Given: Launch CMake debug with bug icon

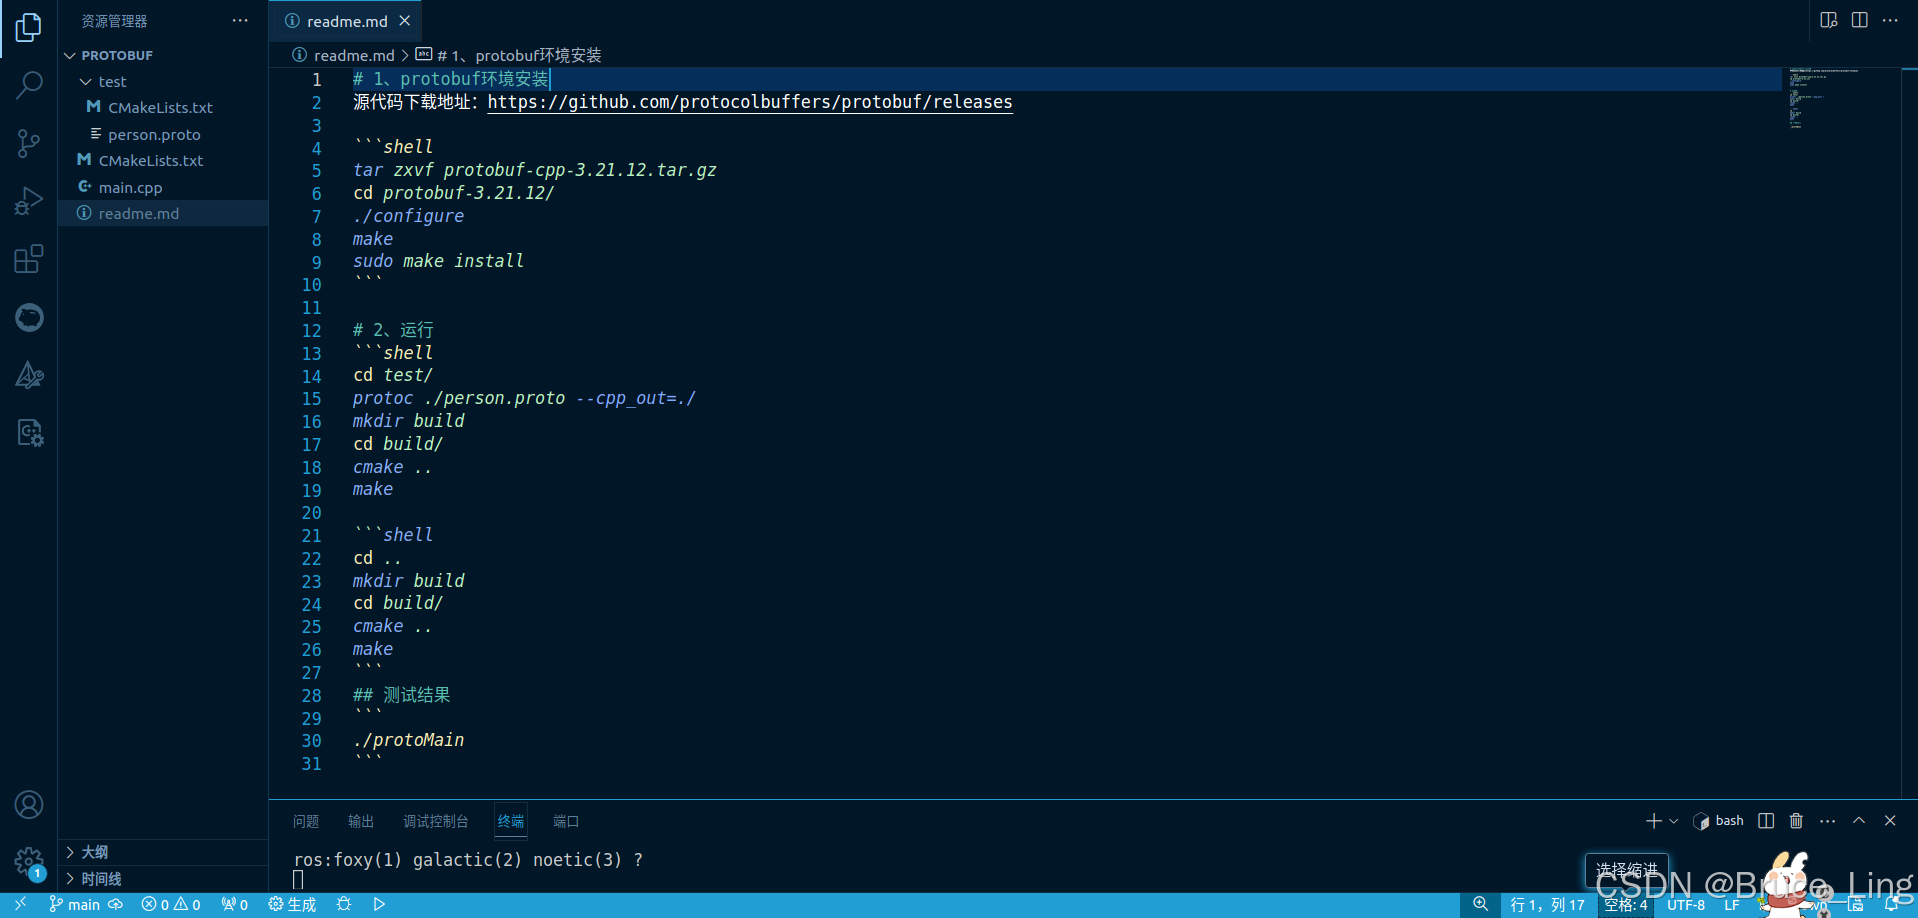Looking at the screenshot, I should coord(344,904).
